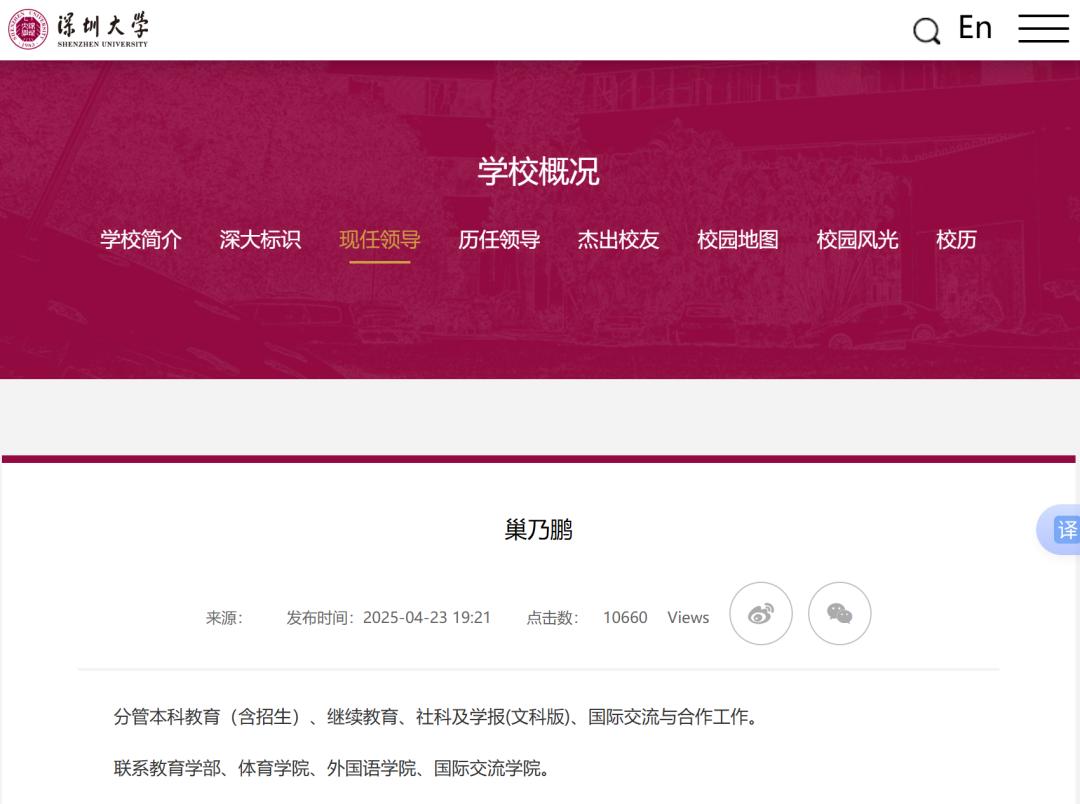
Task: Click the article title 巢乃鹏
Action: pos(538,529)
